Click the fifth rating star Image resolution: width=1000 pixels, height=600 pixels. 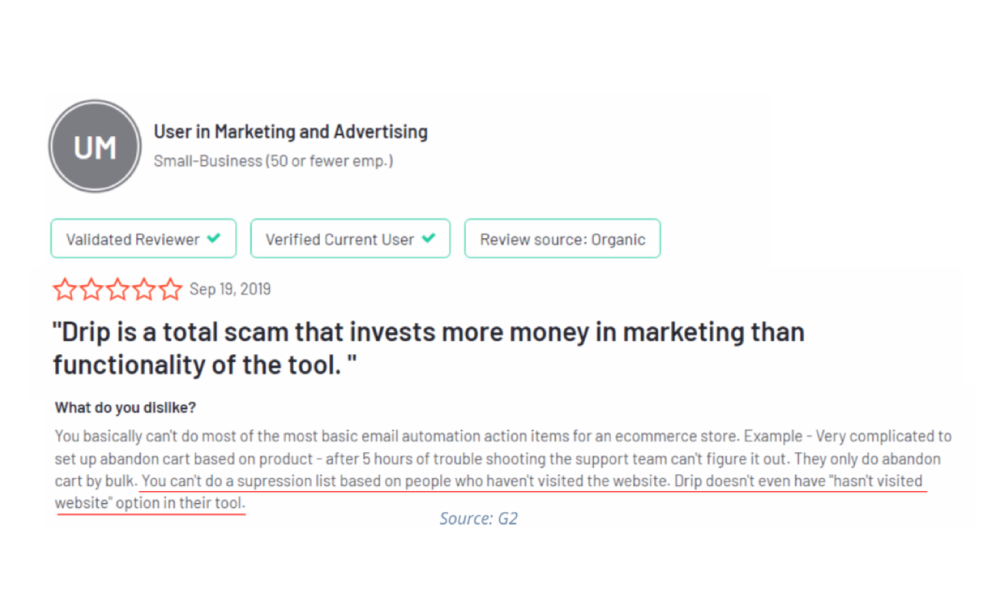click(x=171, y=290)
